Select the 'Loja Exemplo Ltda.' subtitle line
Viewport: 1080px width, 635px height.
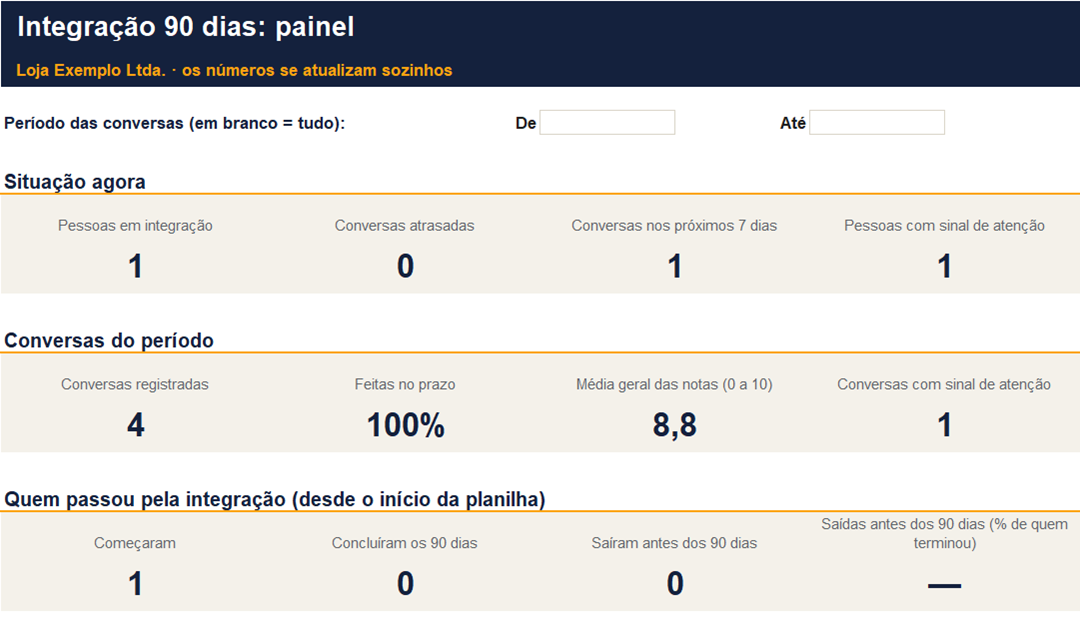pos(234,70)
